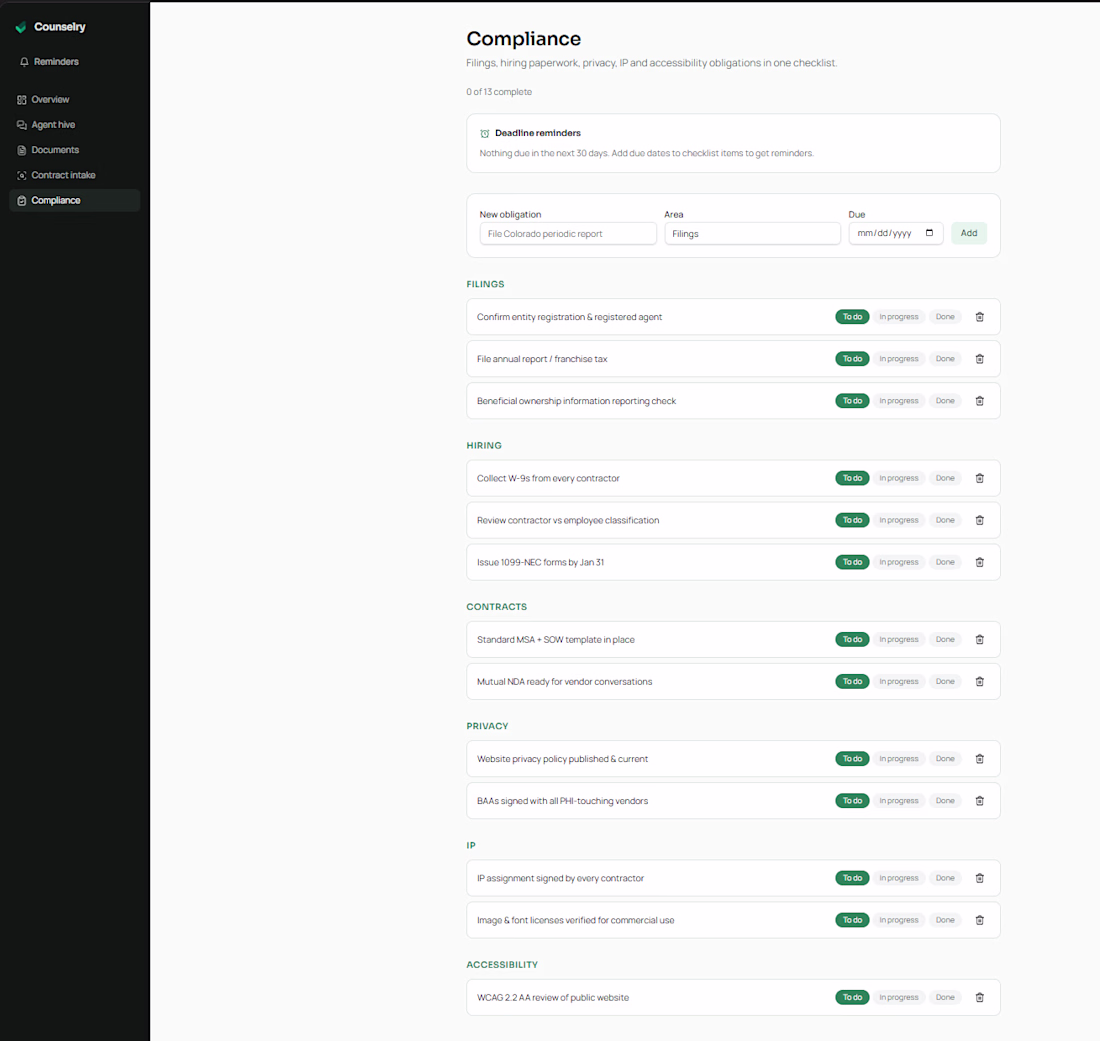The height and width of the screenshot is (1041, 1100).
Task: Delete 'Image & font licenses' item
Action: (979, 920)
